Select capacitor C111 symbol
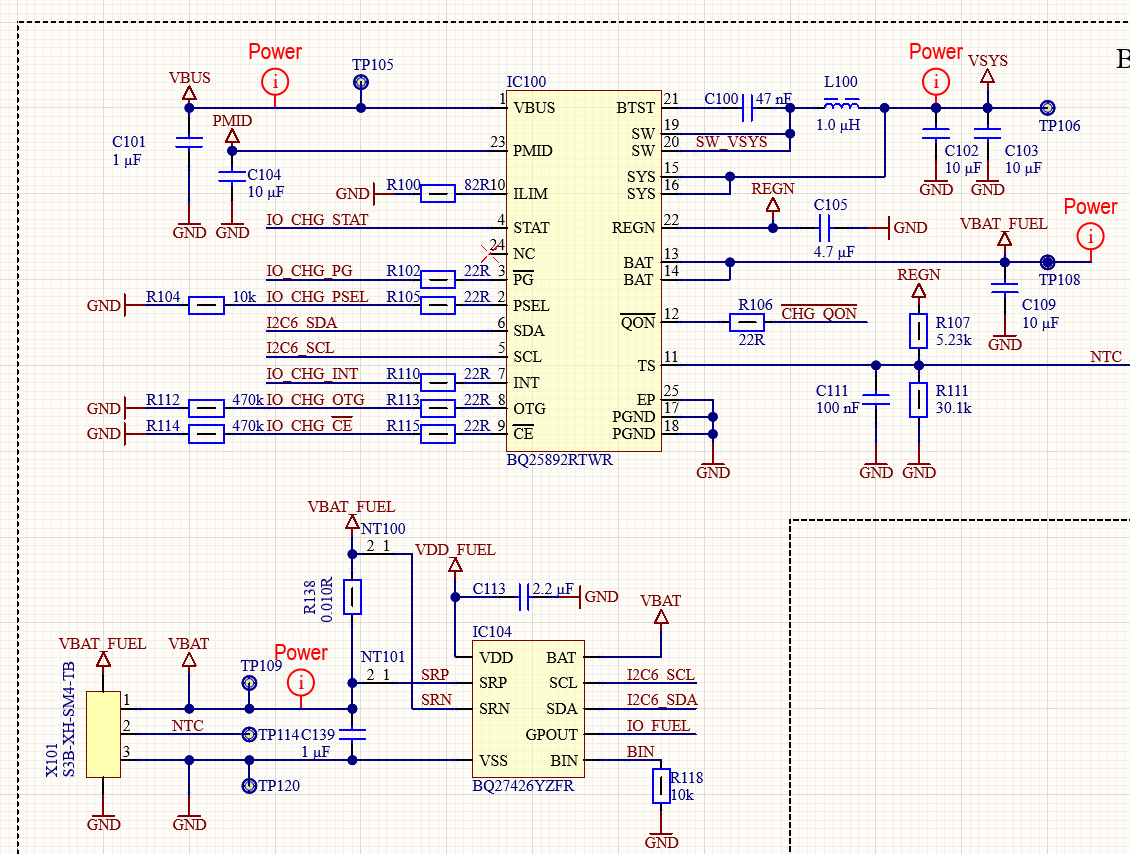The image size is (1130, 854). pyautogui.click(x=876, y=399)
